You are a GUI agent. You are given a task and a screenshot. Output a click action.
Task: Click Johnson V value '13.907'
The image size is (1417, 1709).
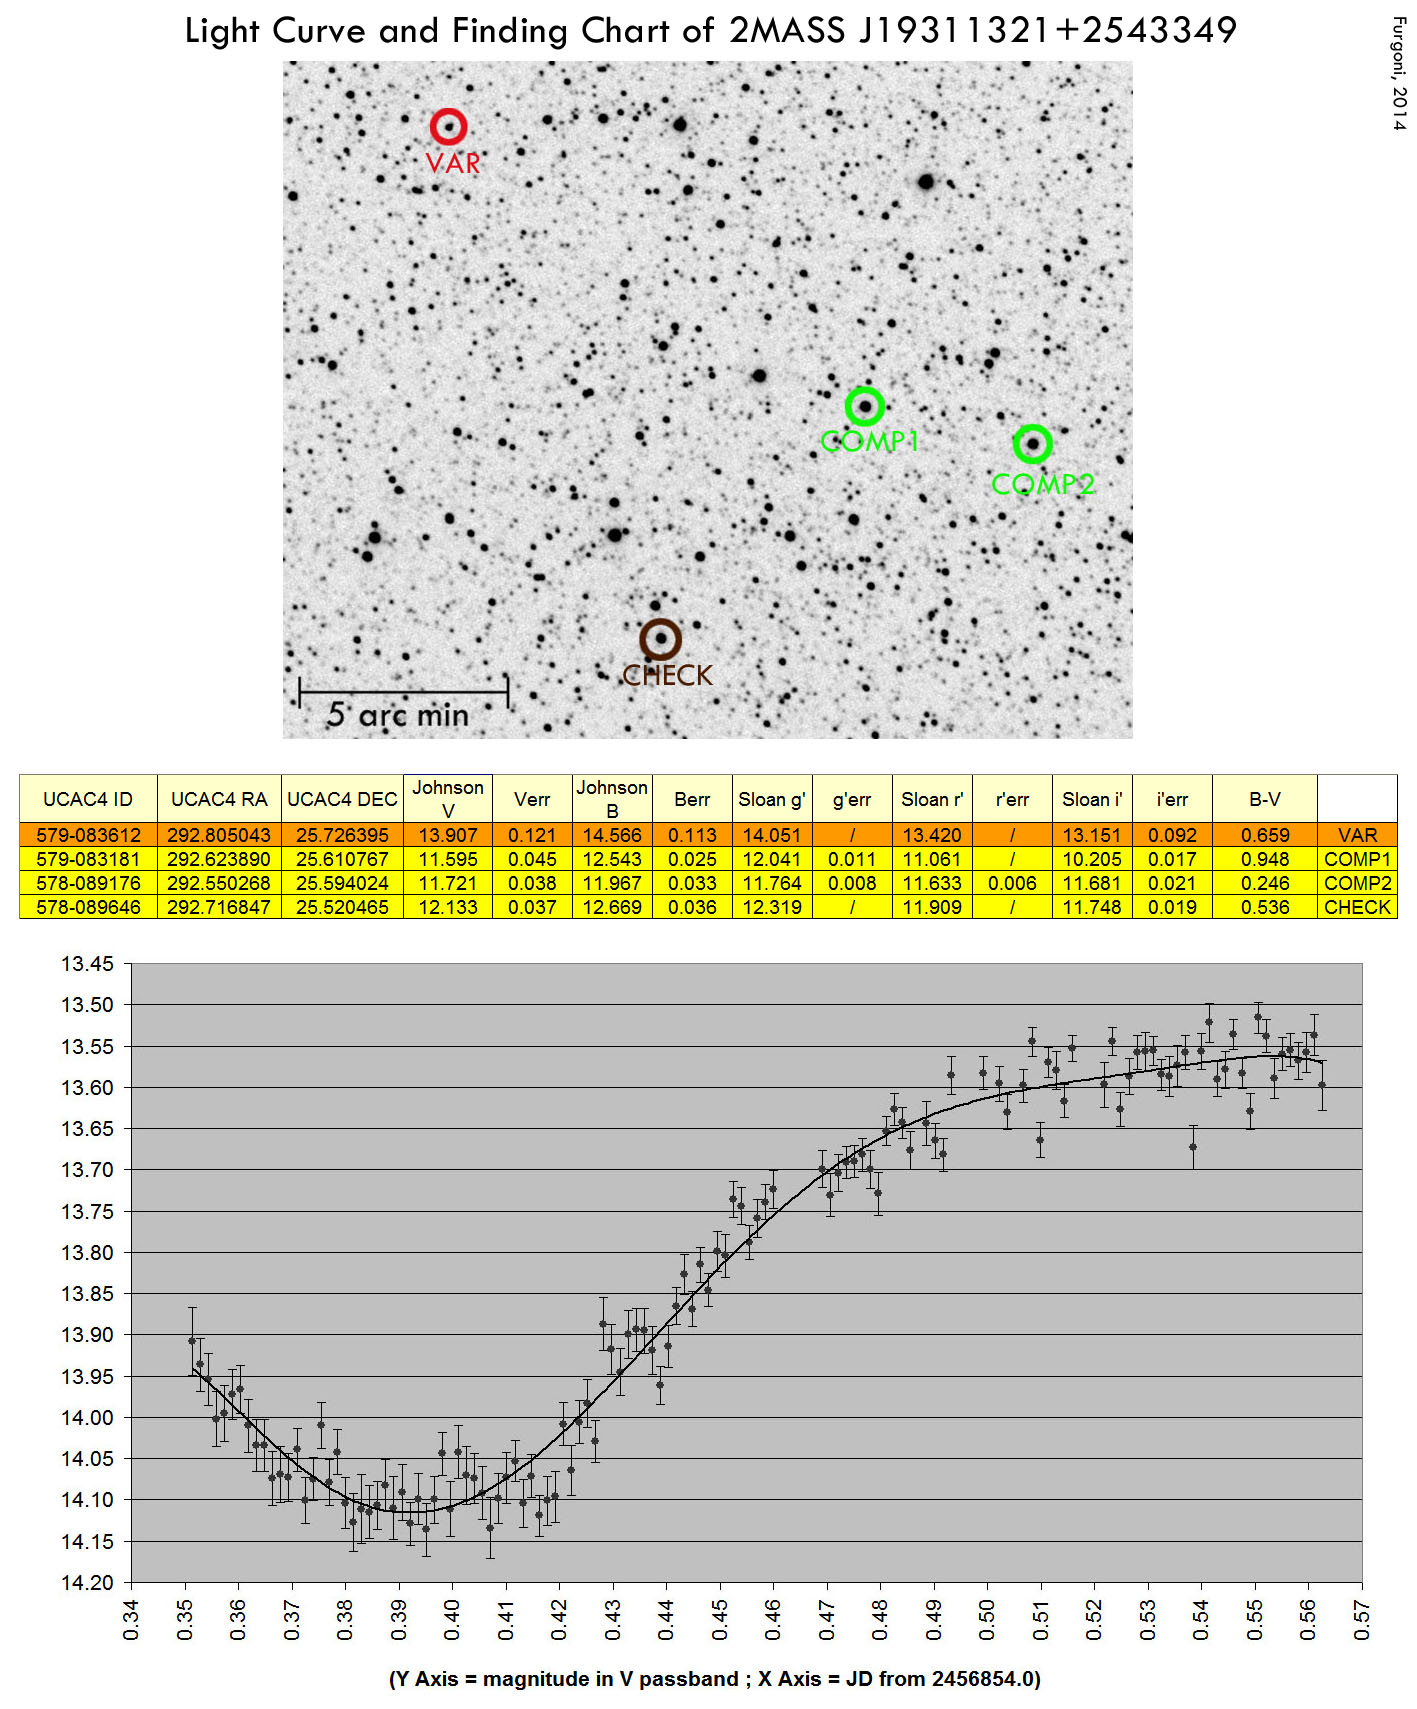[x=448, y=835]
